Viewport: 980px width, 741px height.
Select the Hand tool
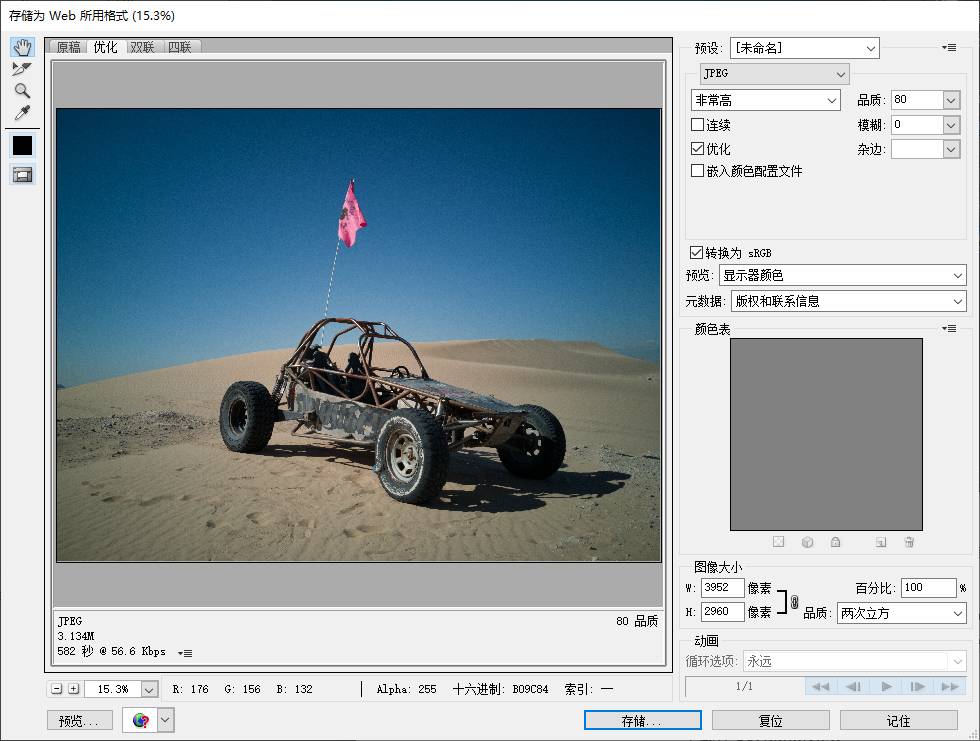click(22, 48)
